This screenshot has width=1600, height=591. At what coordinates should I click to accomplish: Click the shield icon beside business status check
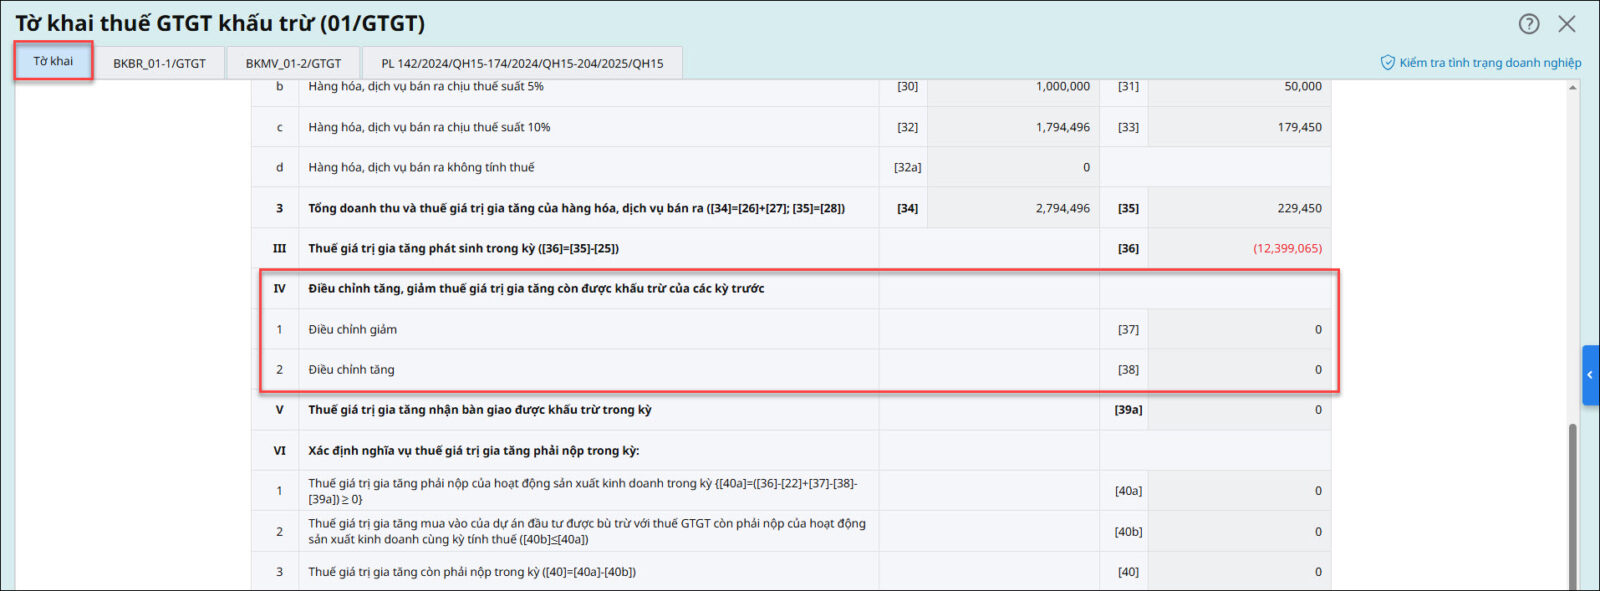click(1388, 63)
